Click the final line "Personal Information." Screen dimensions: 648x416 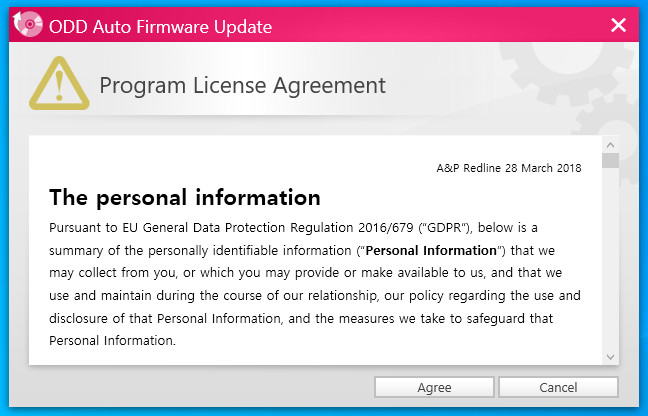[112, 340]
